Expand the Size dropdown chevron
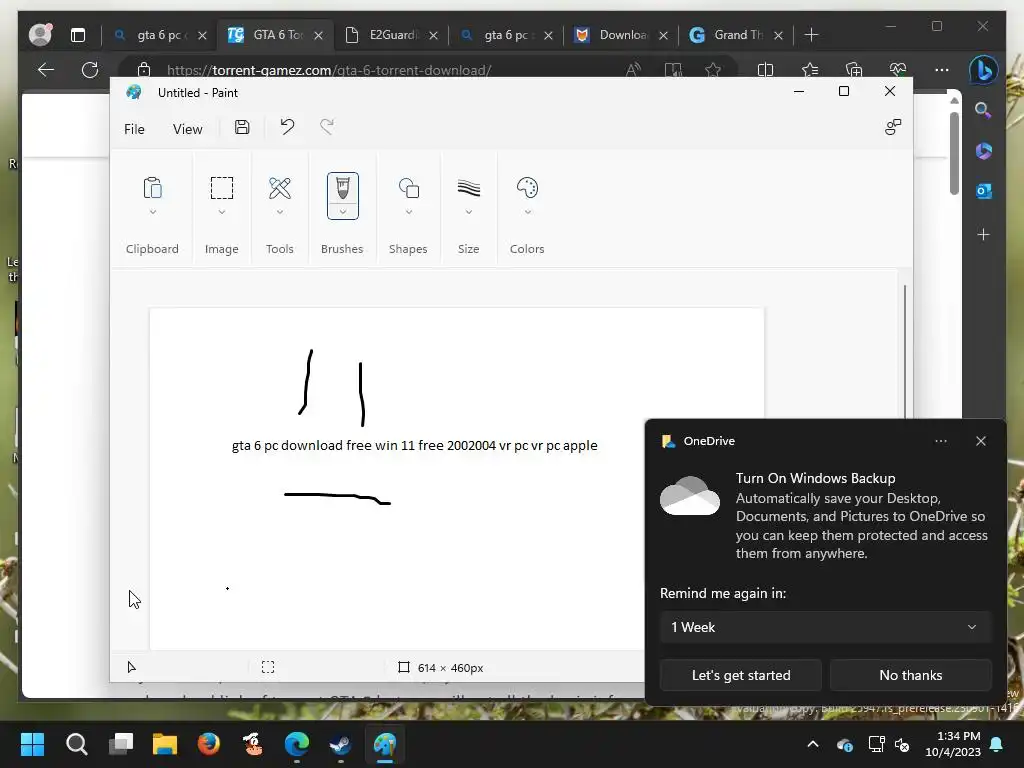 (469, 212)
